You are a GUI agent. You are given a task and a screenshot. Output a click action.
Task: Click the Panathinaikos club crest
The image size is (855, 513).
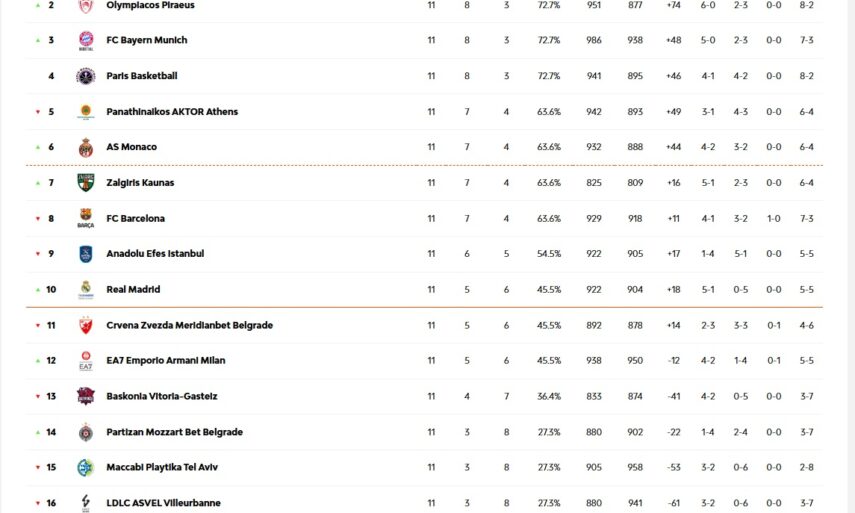pos(85,112)
